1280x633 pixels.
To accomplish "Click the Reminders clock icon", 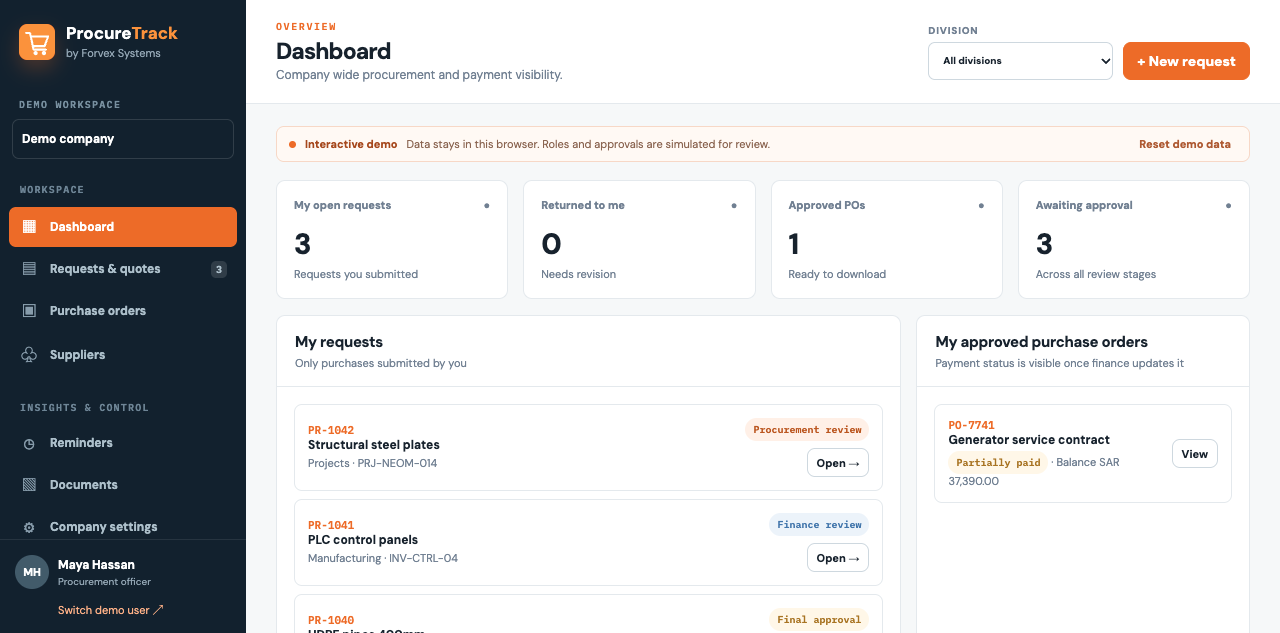I will click(29, 443).
